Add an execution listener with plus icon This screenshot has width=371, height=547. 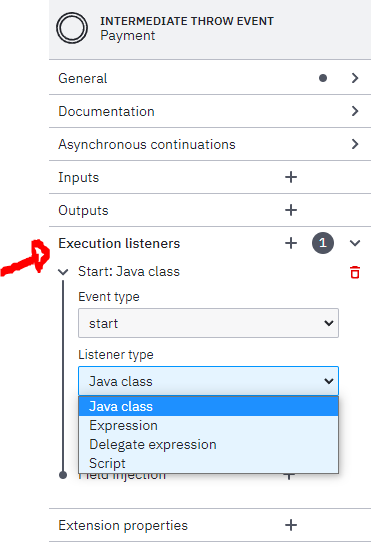pos(291,243)
